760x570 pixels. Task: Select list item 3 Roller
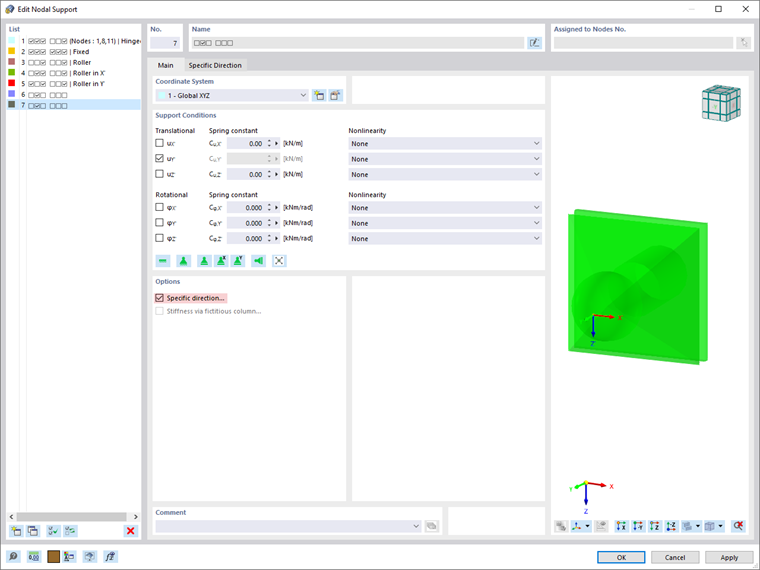tap(74, 62)
